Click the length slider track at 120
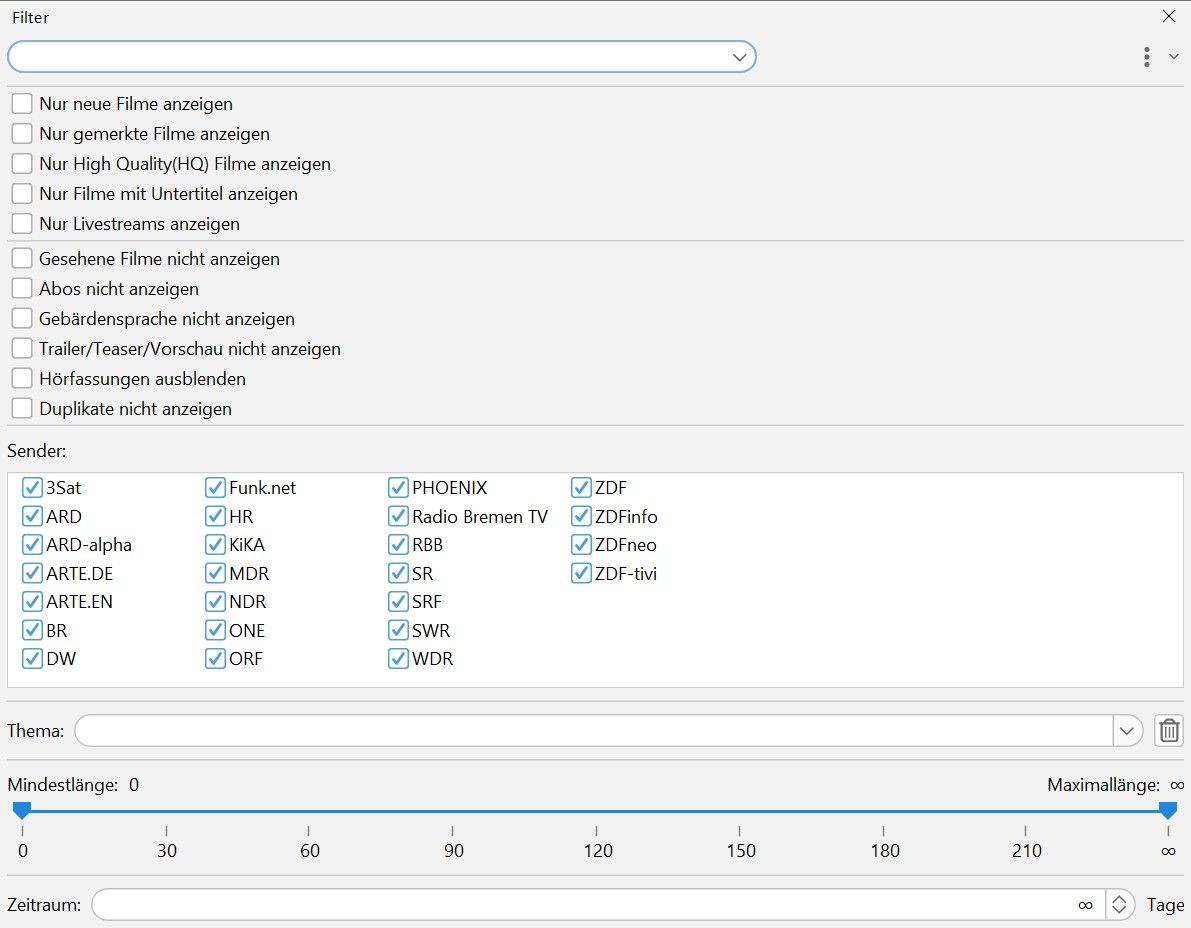The image size is (1191, 928). point(596,811)
